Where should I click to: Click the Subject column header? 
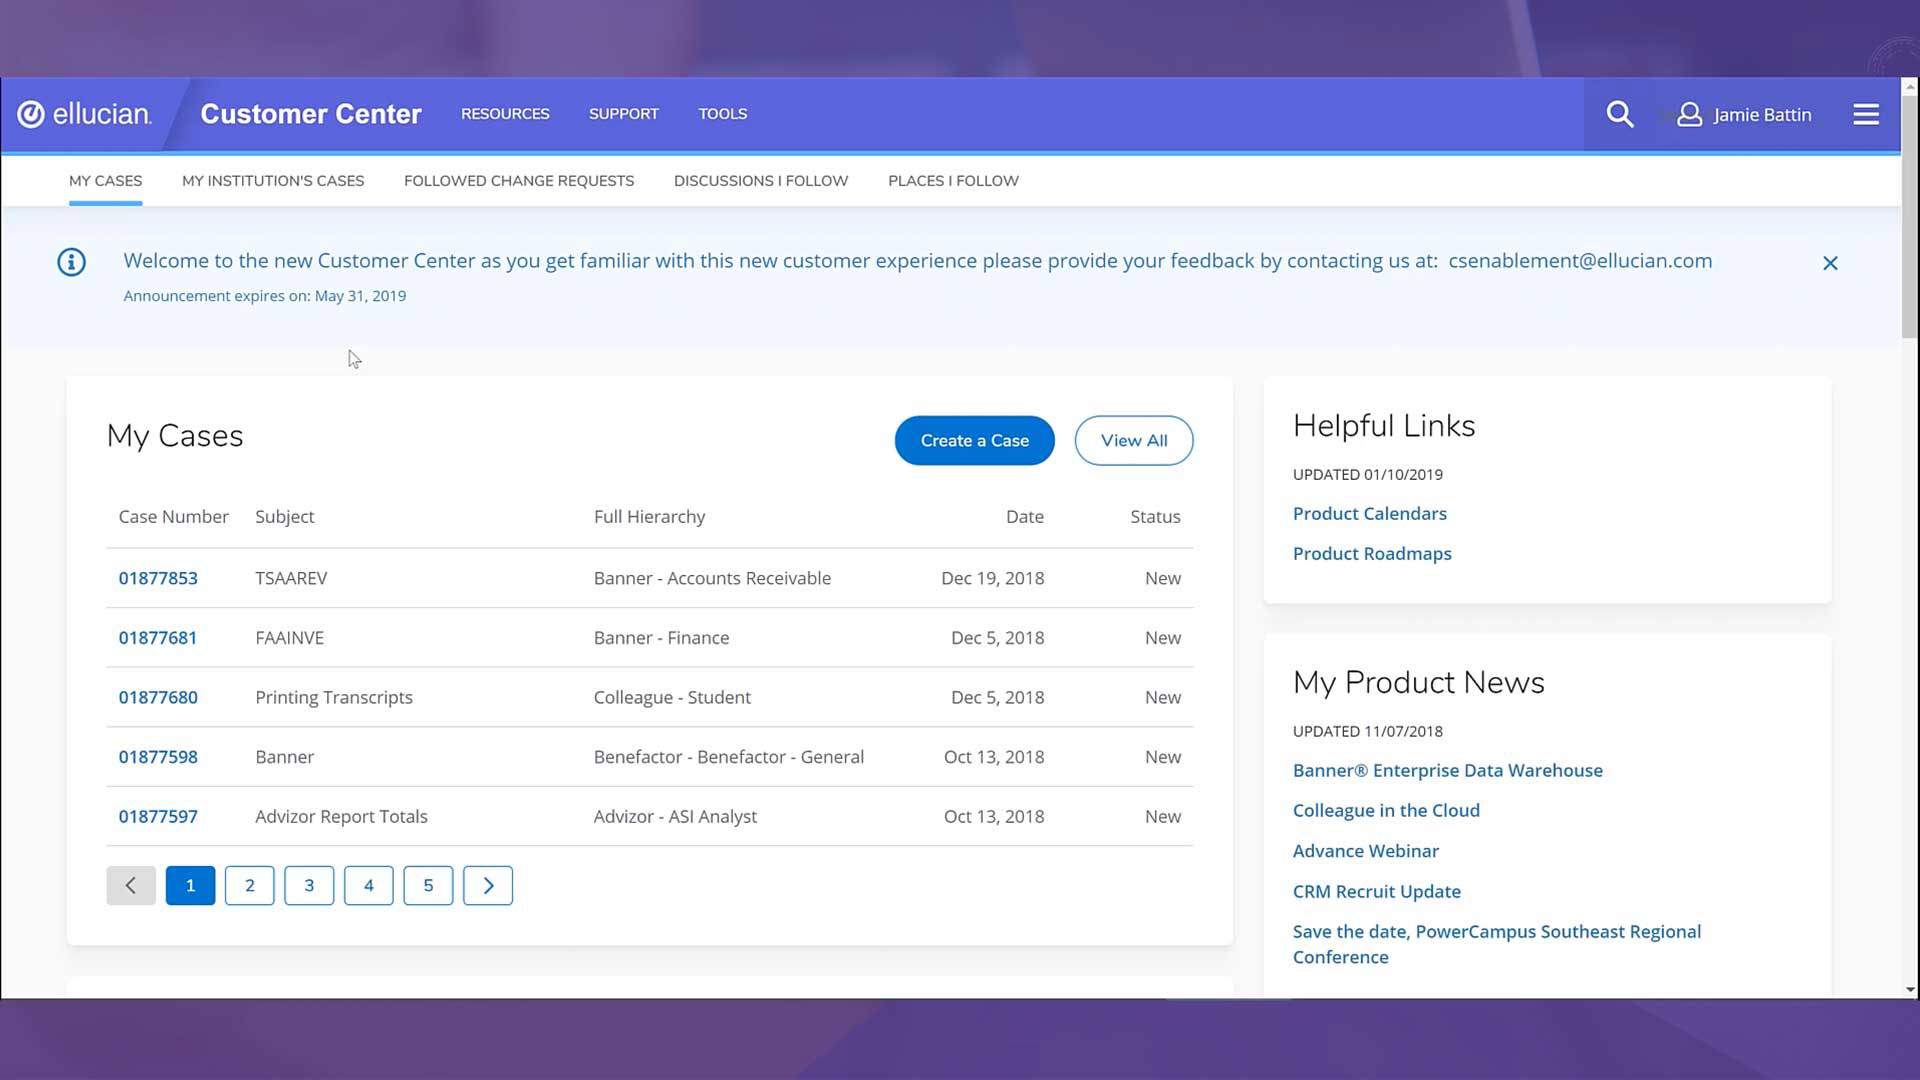click(284, 517)
